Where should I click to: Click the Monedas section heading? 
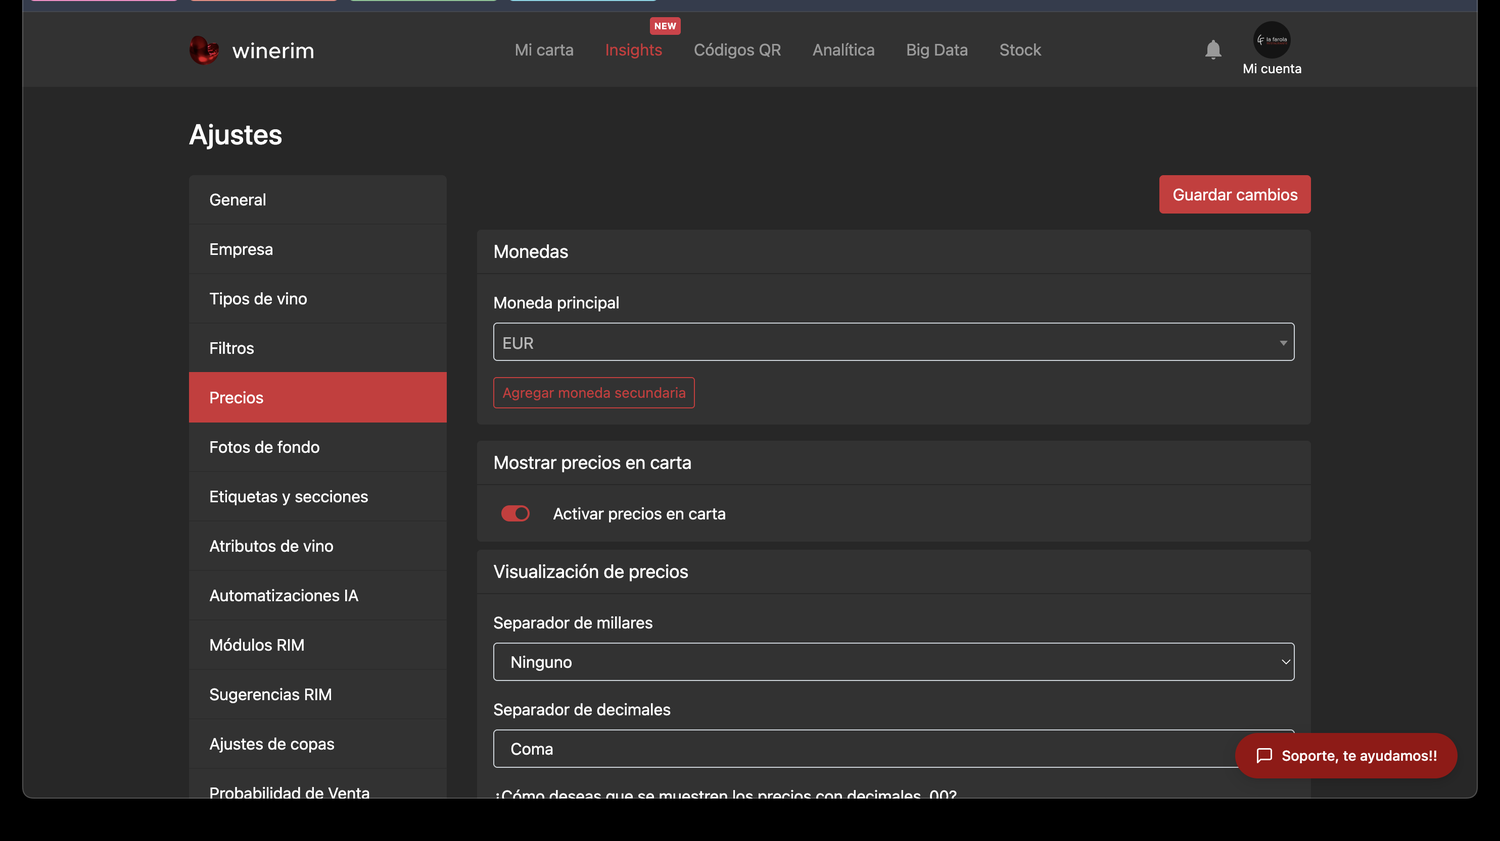tap(531, 252)
